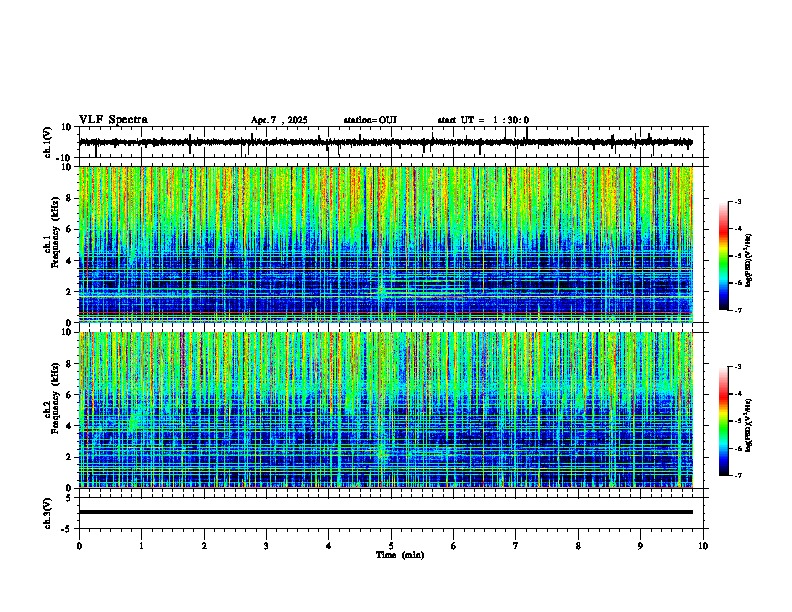This screenshot has width=792, height=612.
Task: Click the ch.1 color scale bar
Action: tap(724, 256)
